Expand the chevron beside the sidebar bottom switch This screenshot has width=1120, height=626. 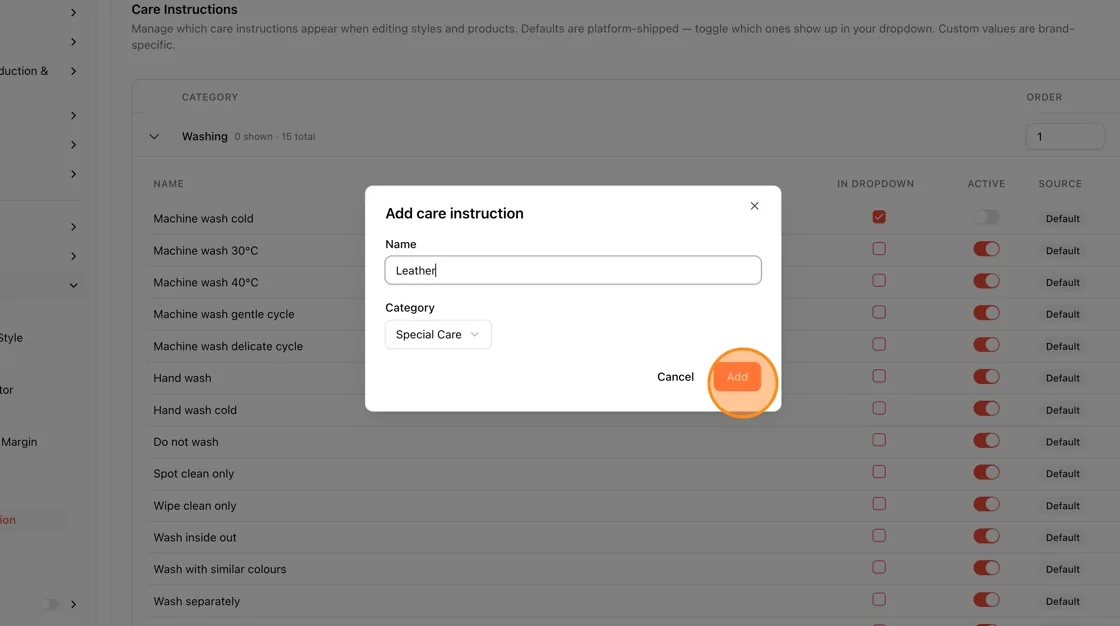(74, 605)
